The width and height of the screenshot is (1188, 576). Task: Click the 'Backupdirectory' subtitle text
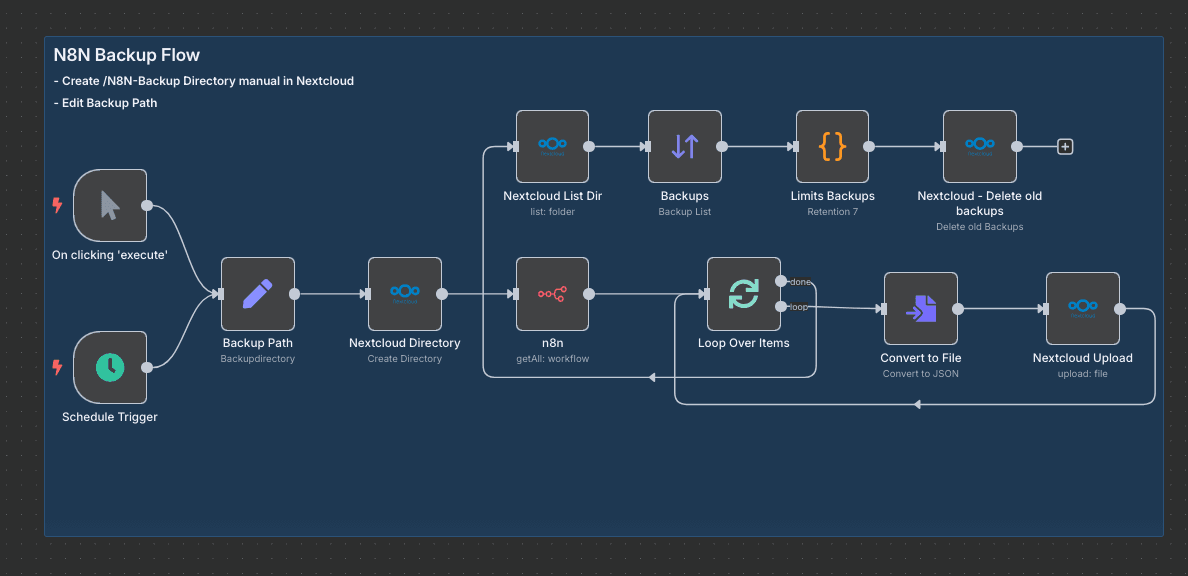[x=258, y=358]
